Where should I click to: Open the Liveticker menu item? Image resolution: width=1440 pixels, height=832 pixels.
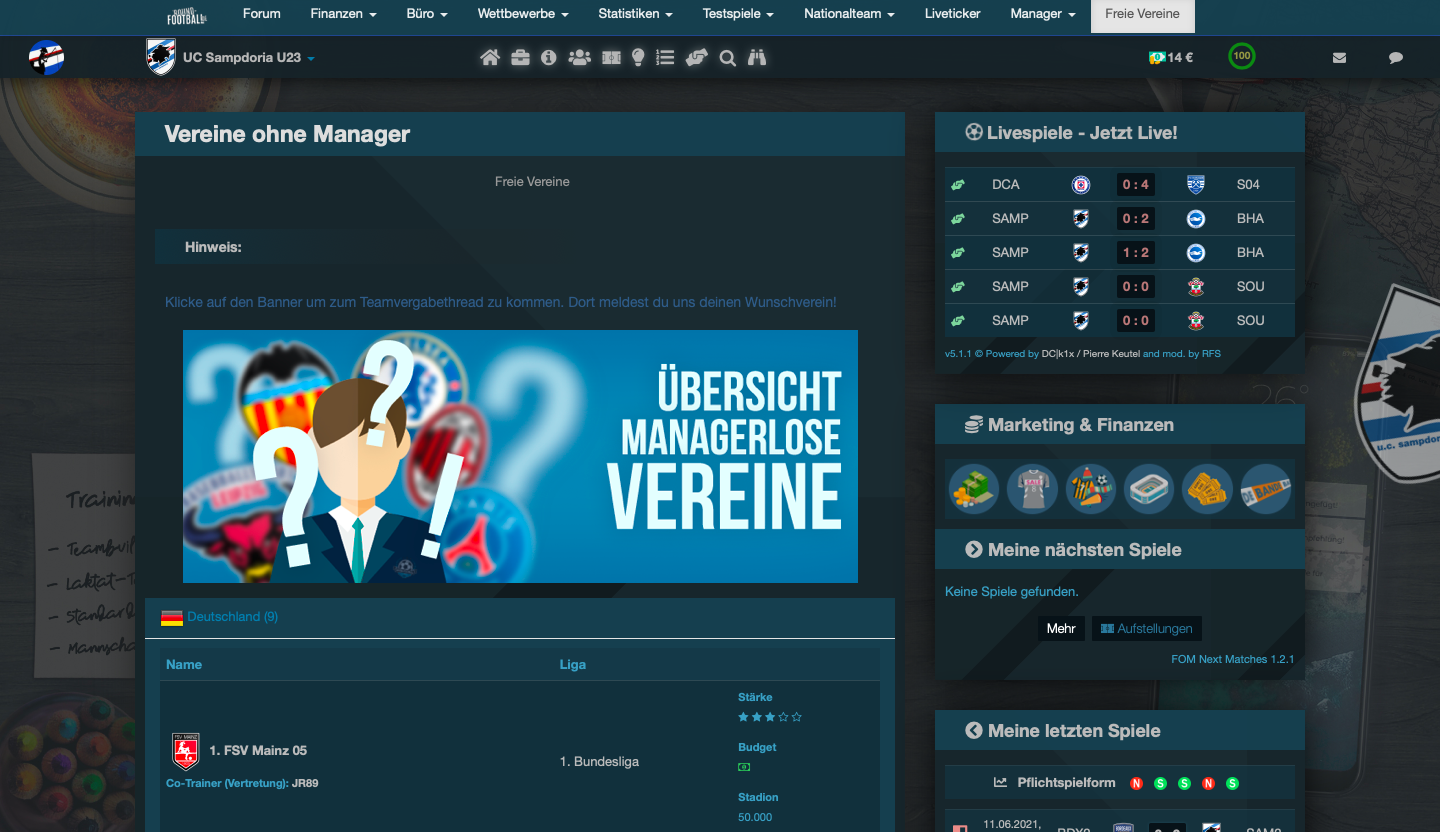click(952, 14)
